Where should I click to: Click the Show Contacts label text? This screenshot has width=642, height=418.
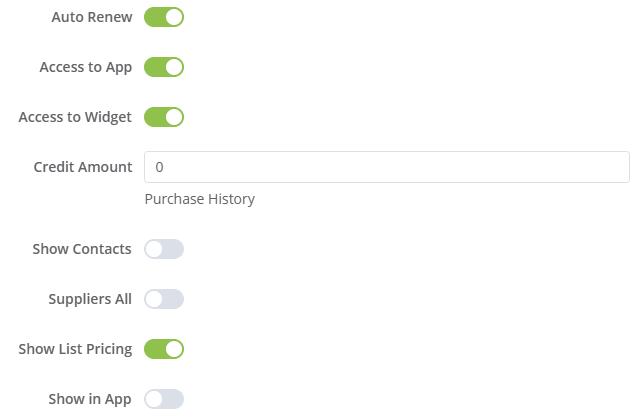(x=82, y=249)
